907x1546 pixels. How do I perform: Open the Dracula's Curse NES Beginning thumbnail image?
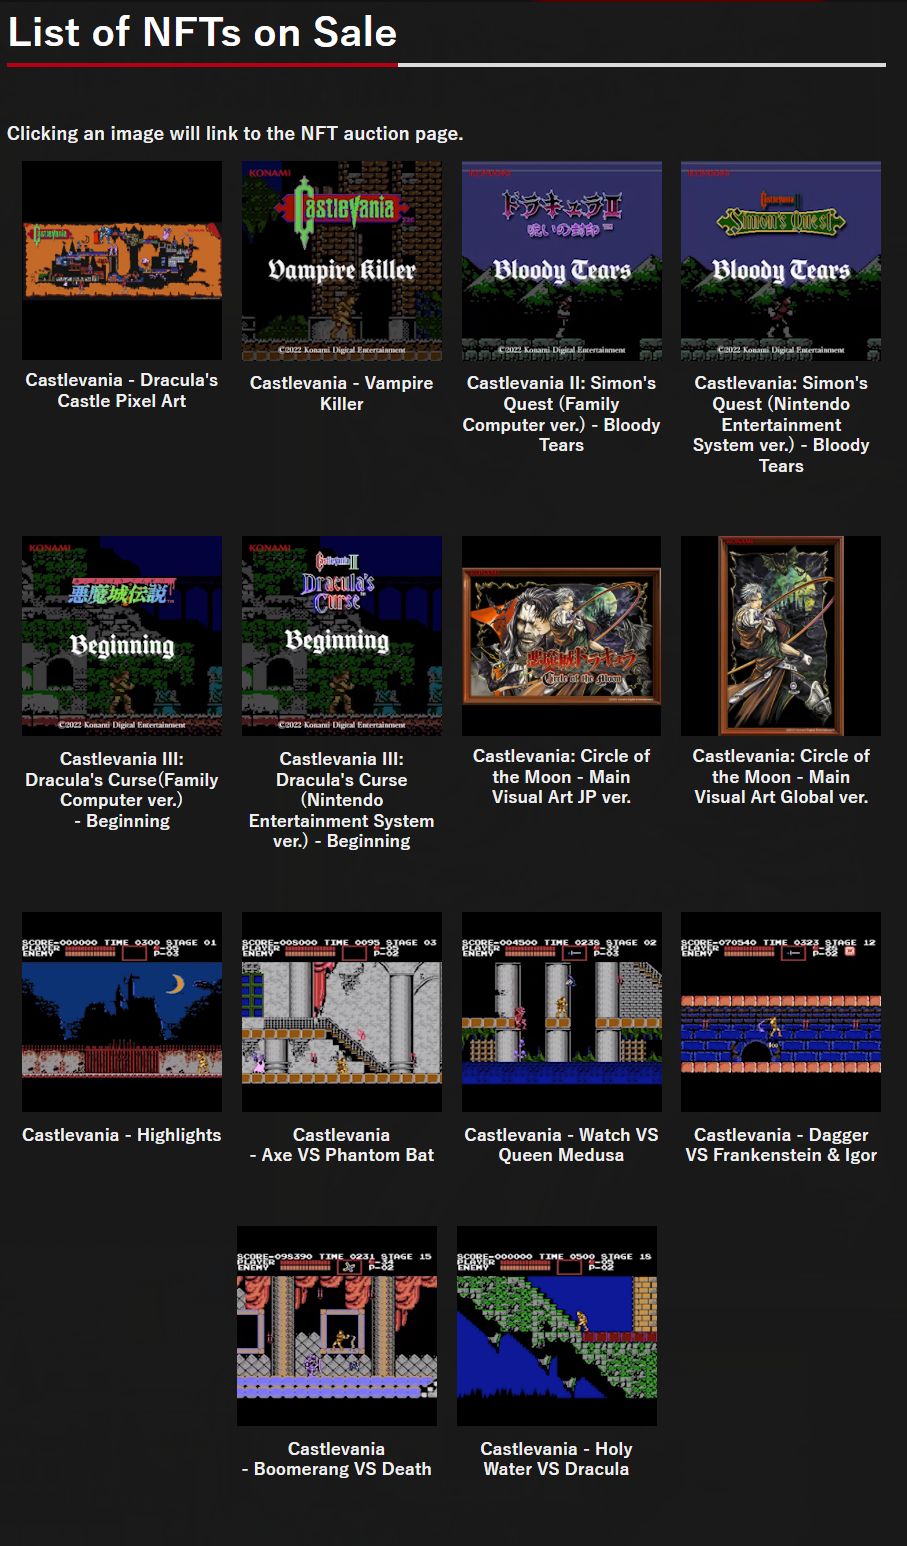click(342, 636)
